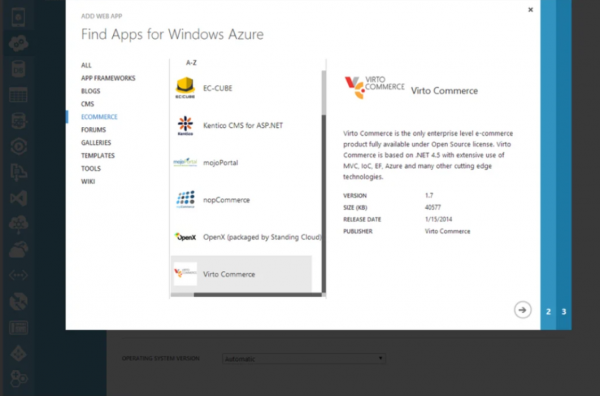Click the EC-CUBE app icon
The width and height of the screenshot is (600, 396).
coord(185,88)
